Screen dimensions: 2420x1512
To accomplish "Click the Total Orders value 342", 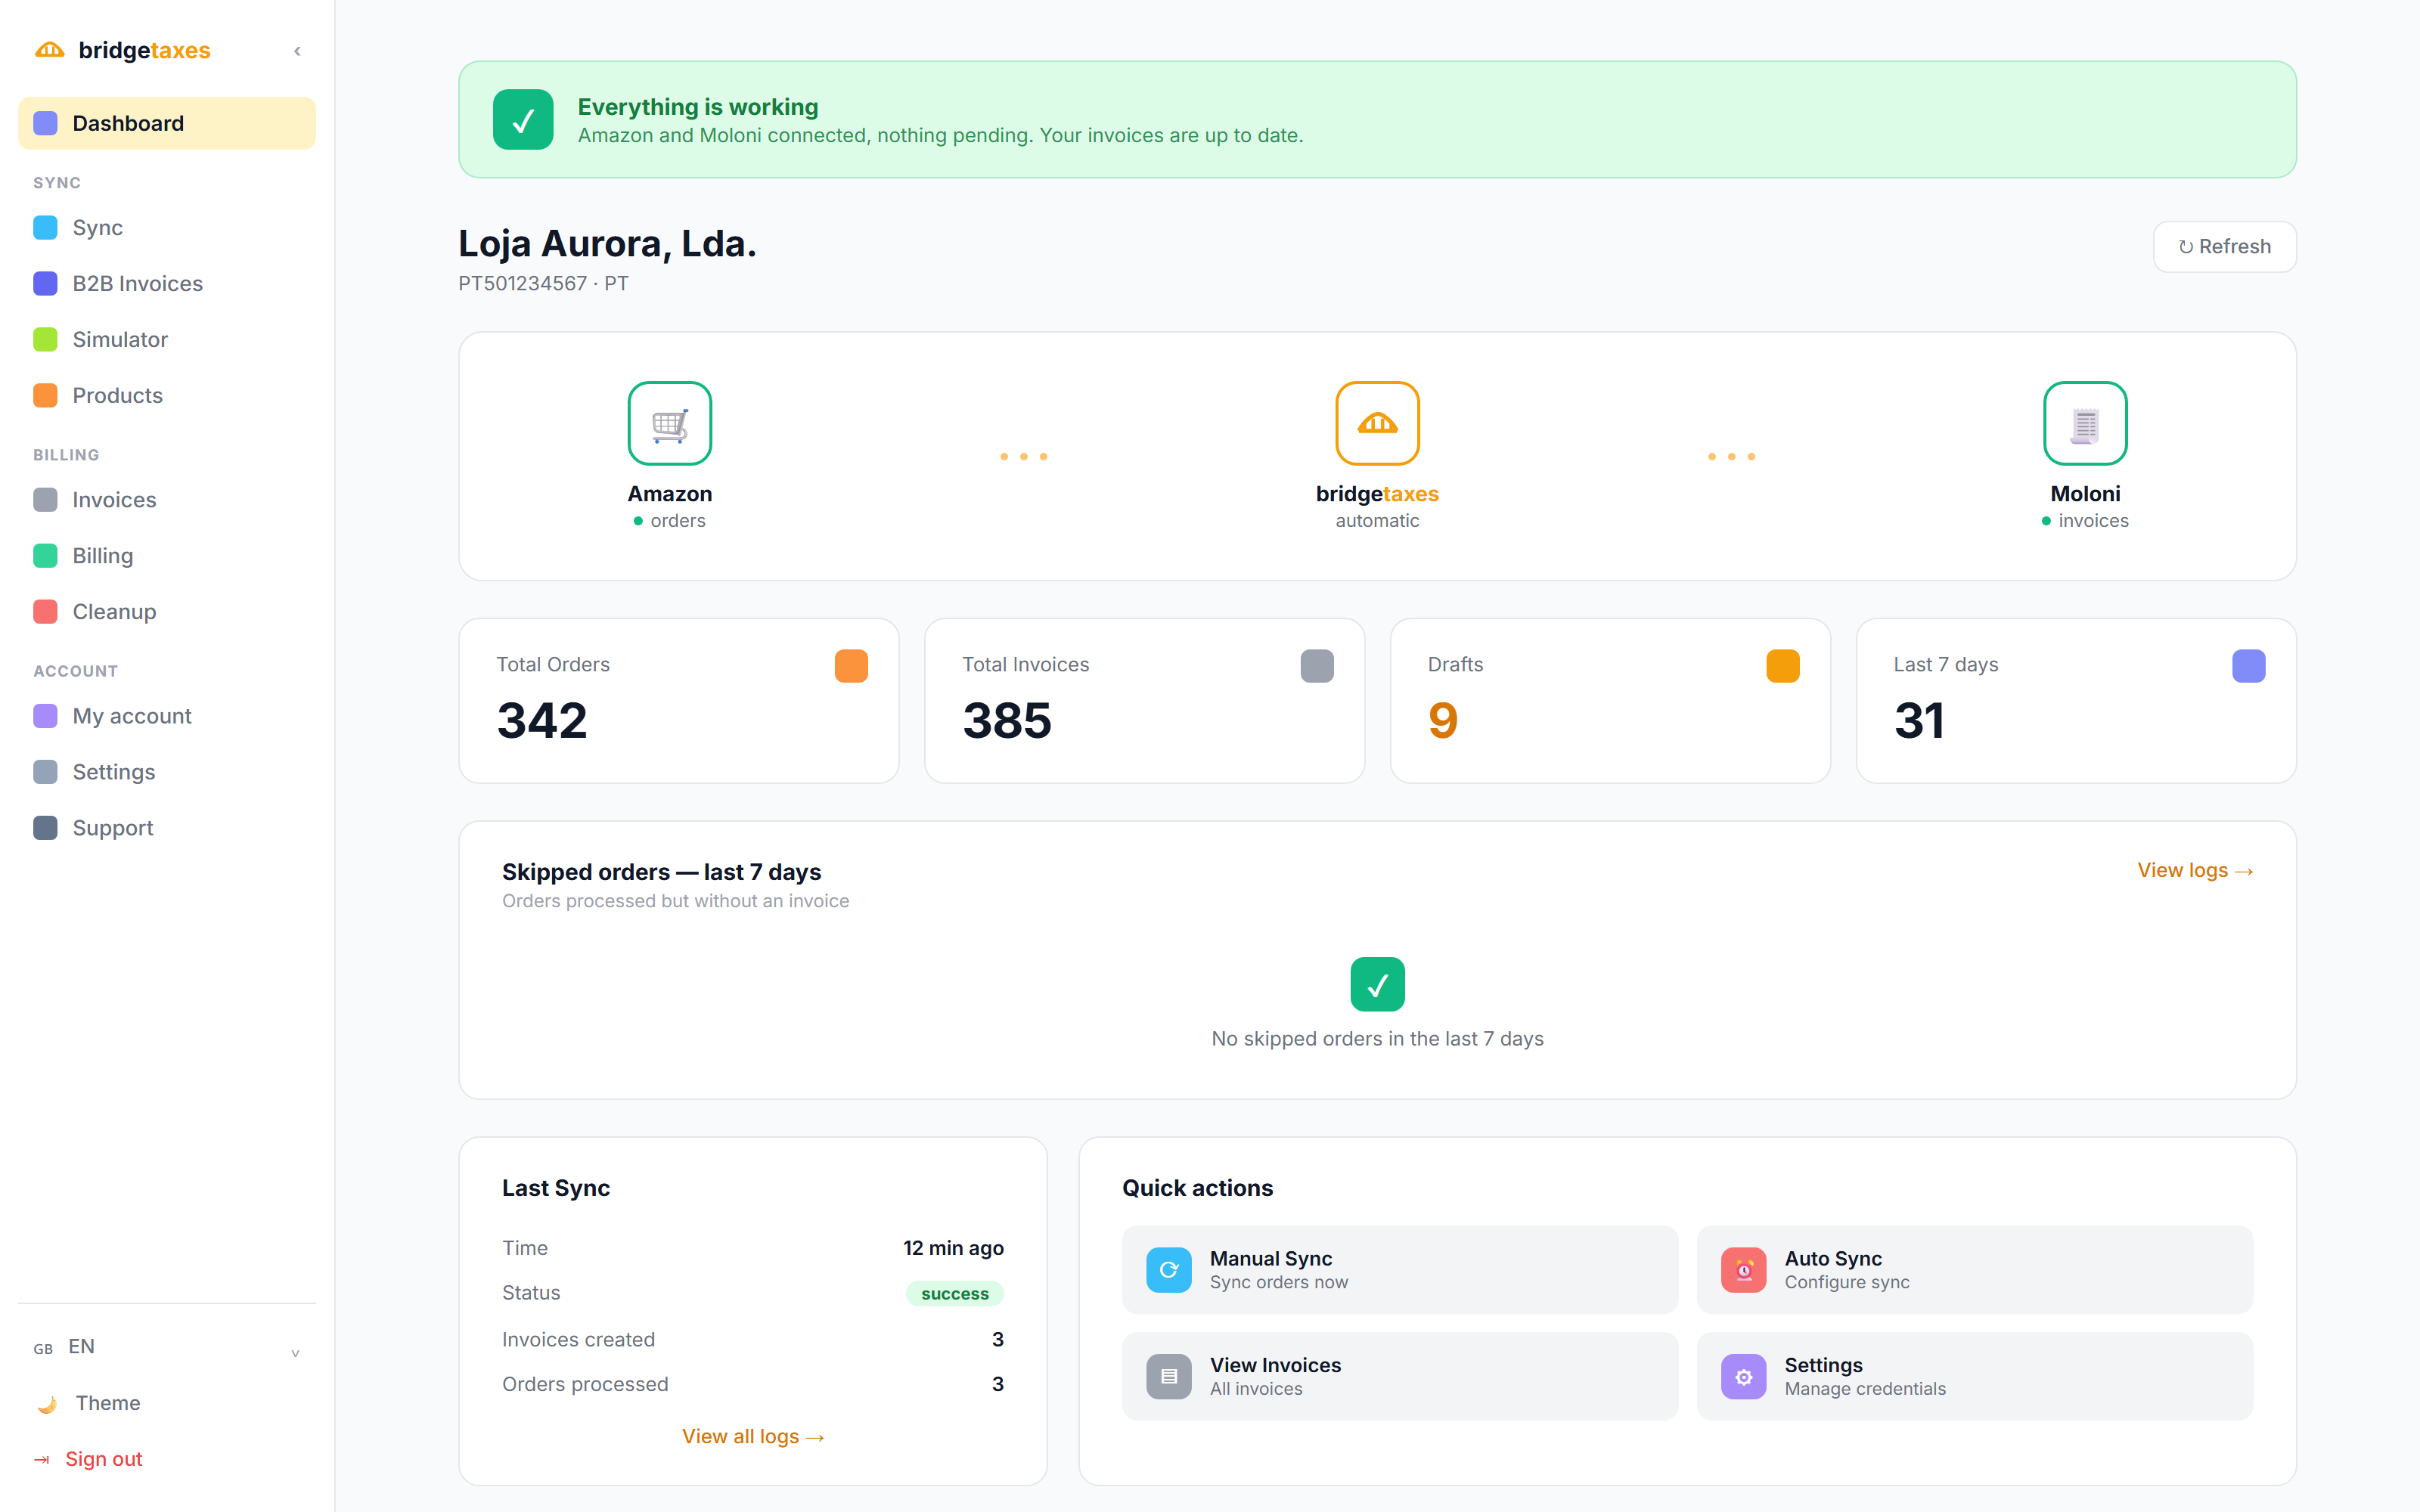I will 542,721.
